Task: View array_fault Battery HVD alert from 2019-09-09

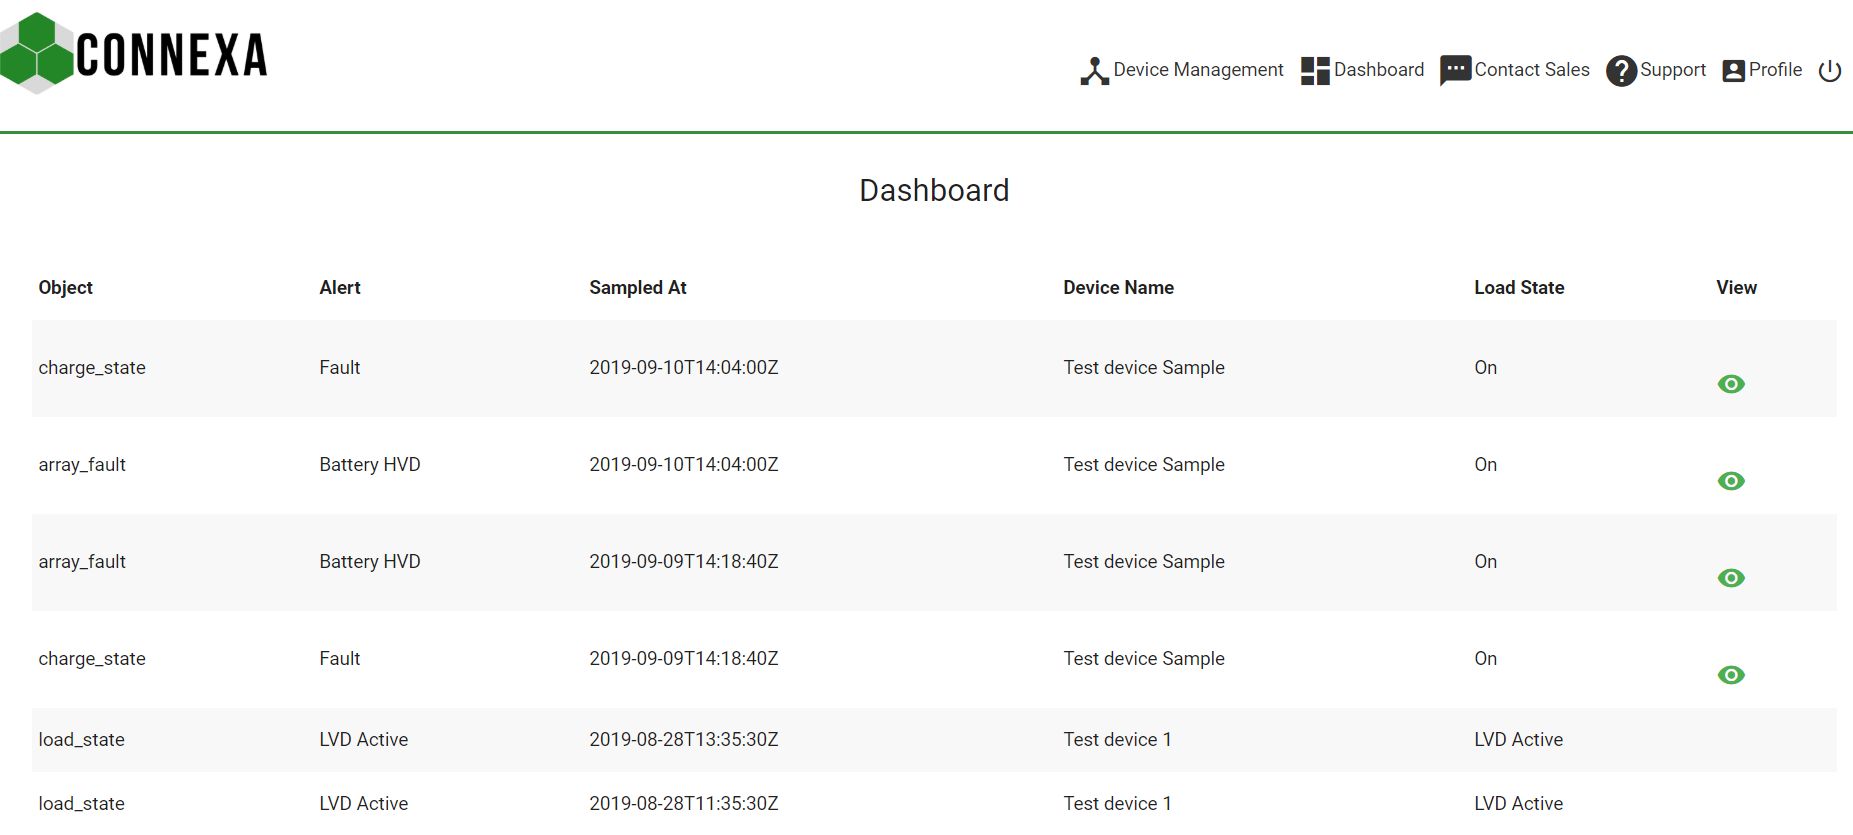Action: 1731,578
